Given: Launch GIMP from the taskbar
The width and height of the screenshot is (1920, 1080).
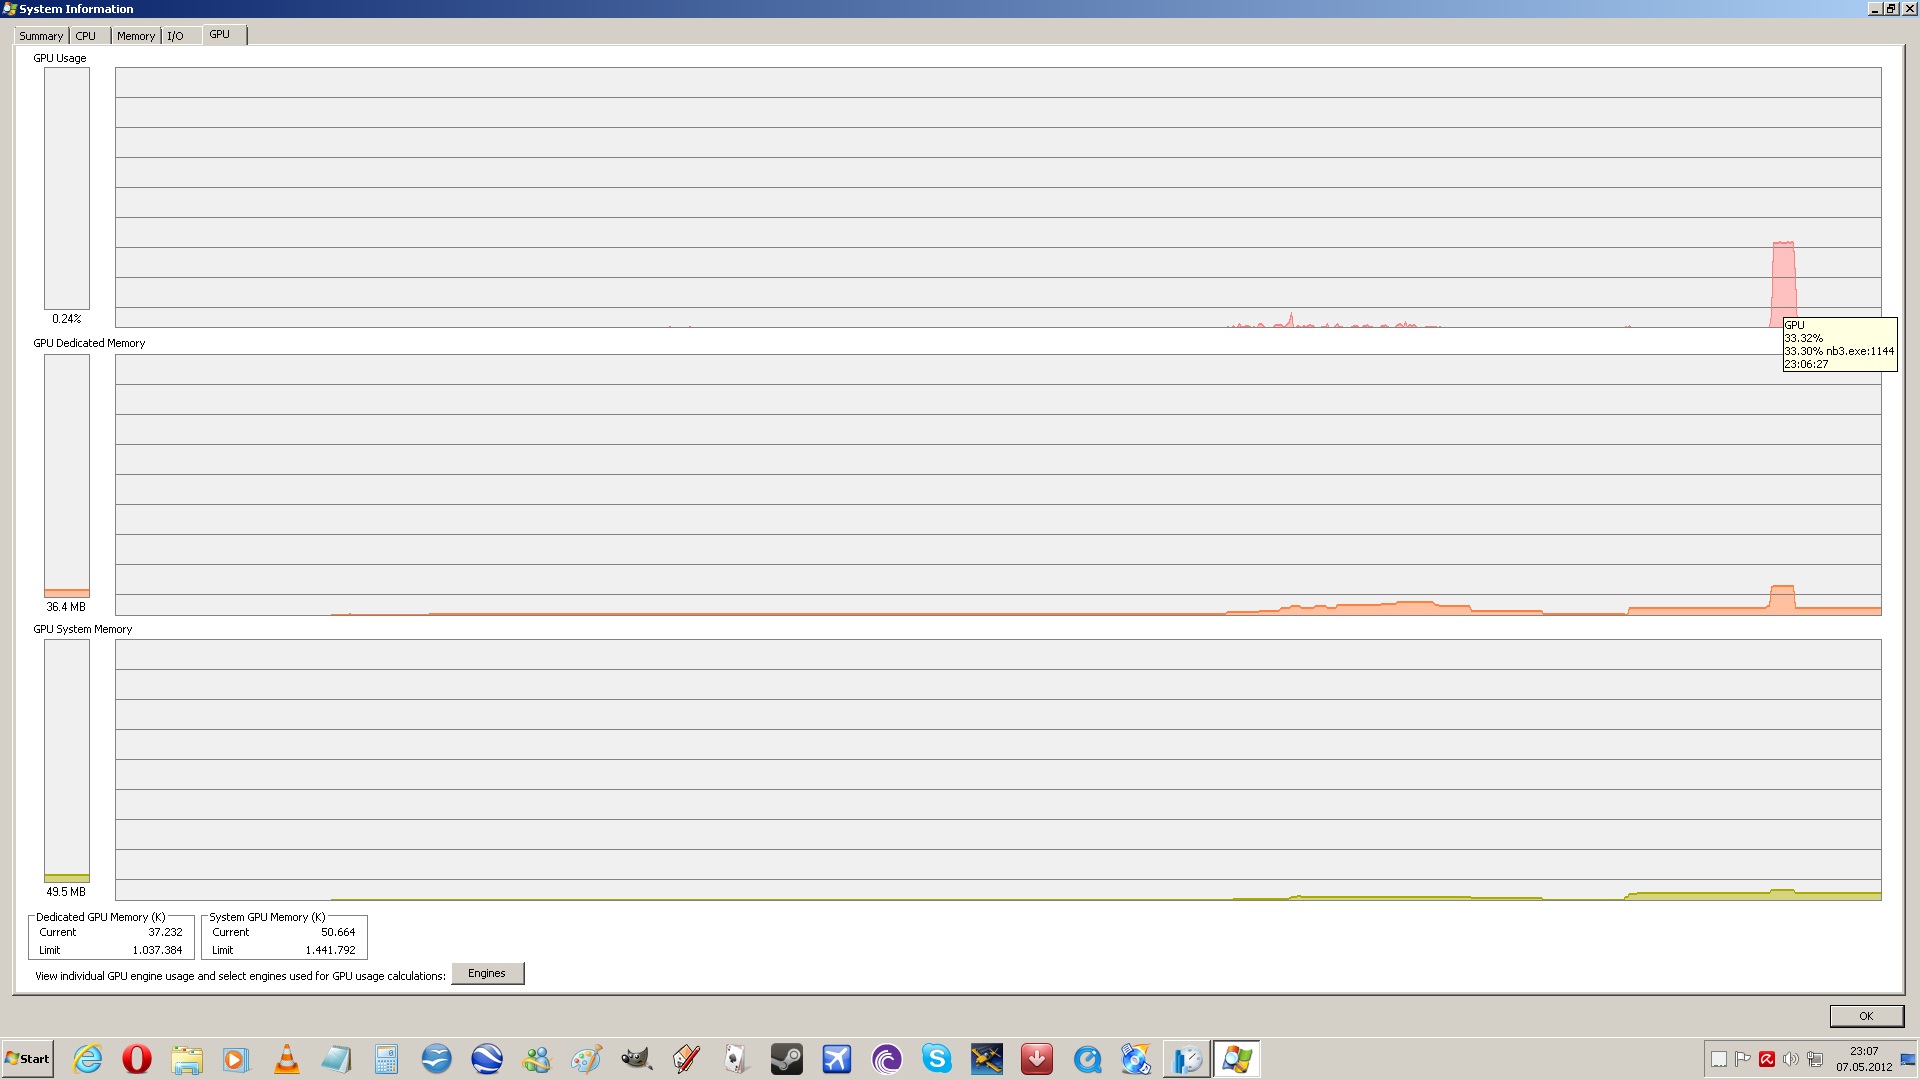Looking at the screenshot, I should pyautogui.click(x=637, y=1059).
